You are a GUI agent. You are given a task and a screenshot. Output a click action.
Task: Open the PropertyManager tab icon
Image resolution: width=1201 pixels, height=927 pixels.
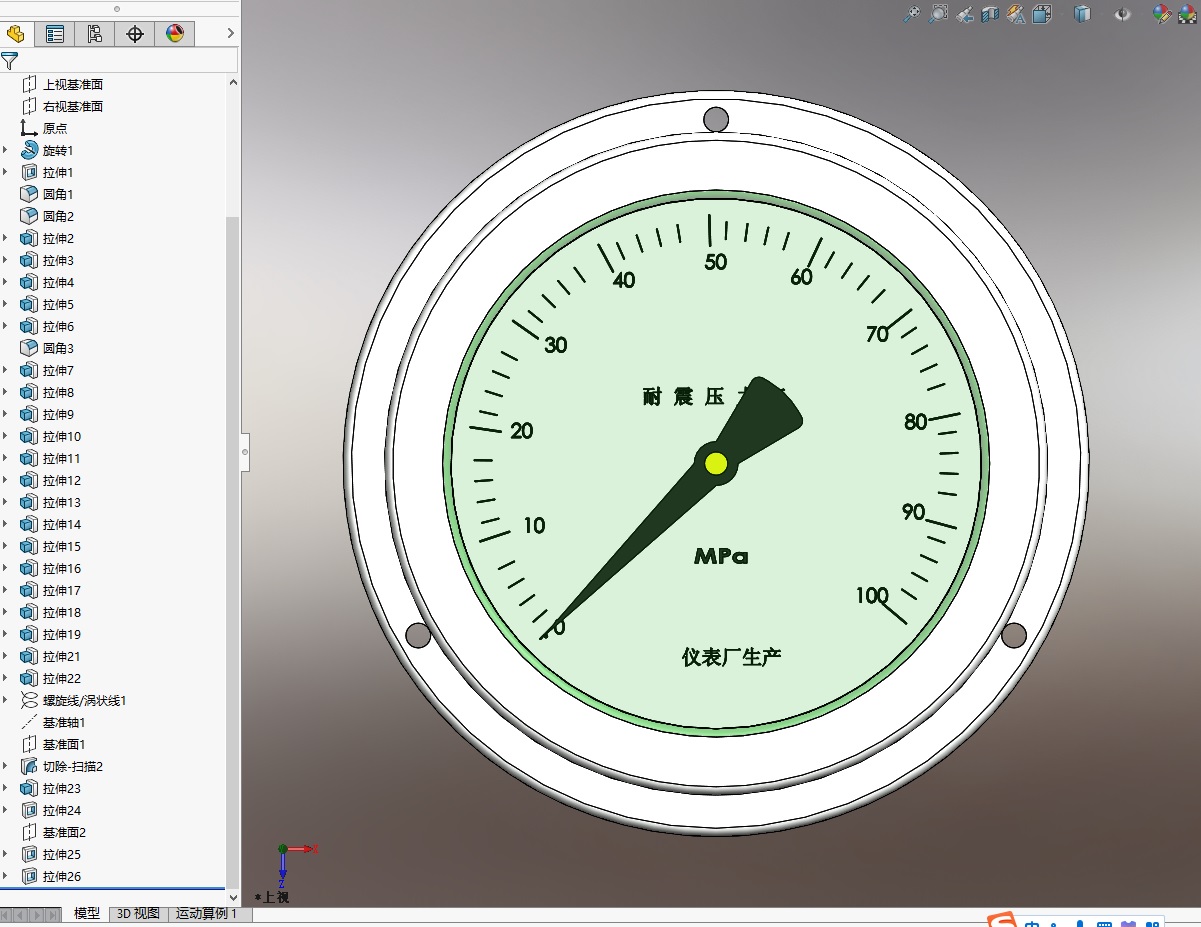point(55,34)
